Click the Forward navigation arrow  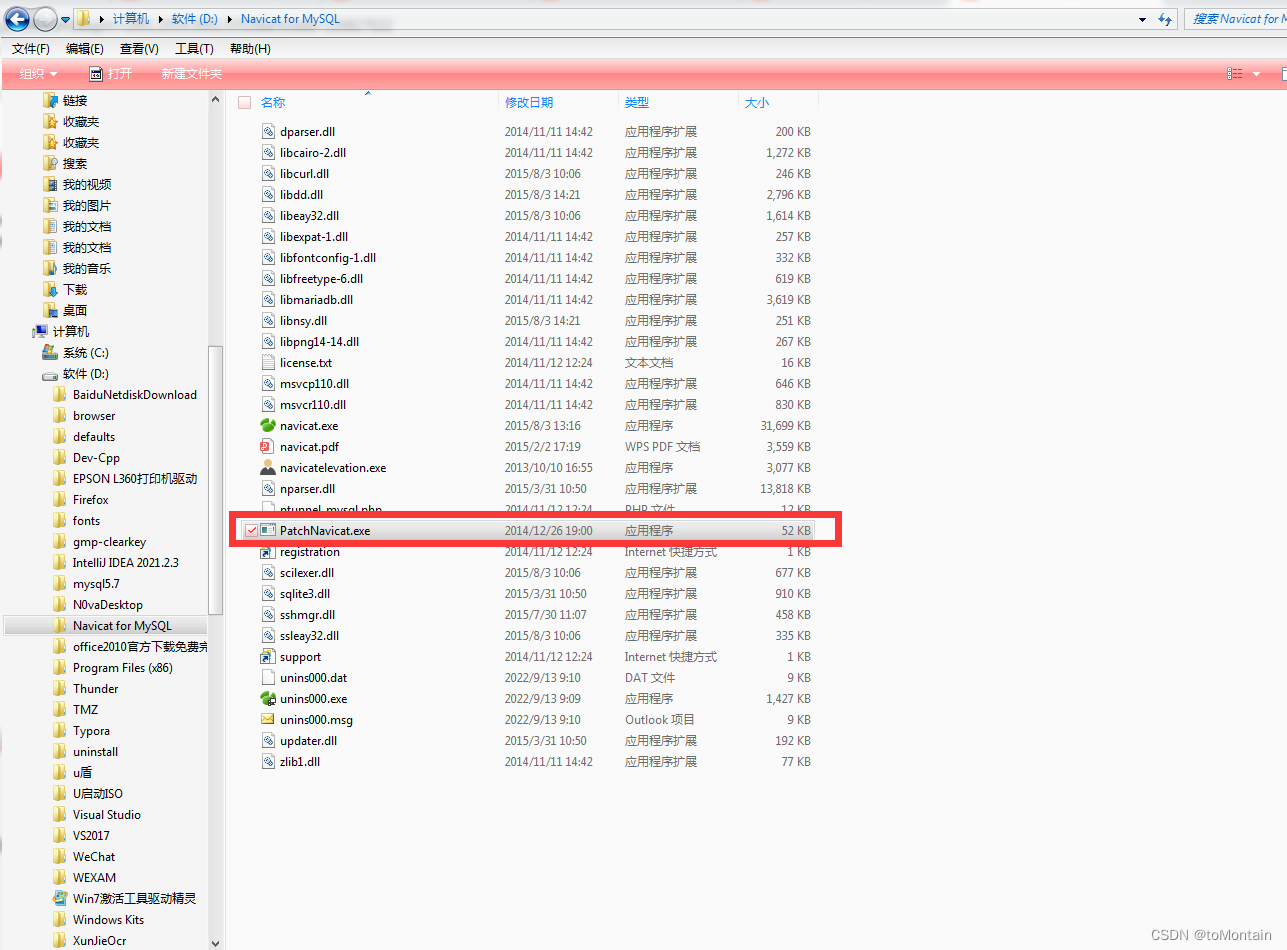[x=45, y=18]
